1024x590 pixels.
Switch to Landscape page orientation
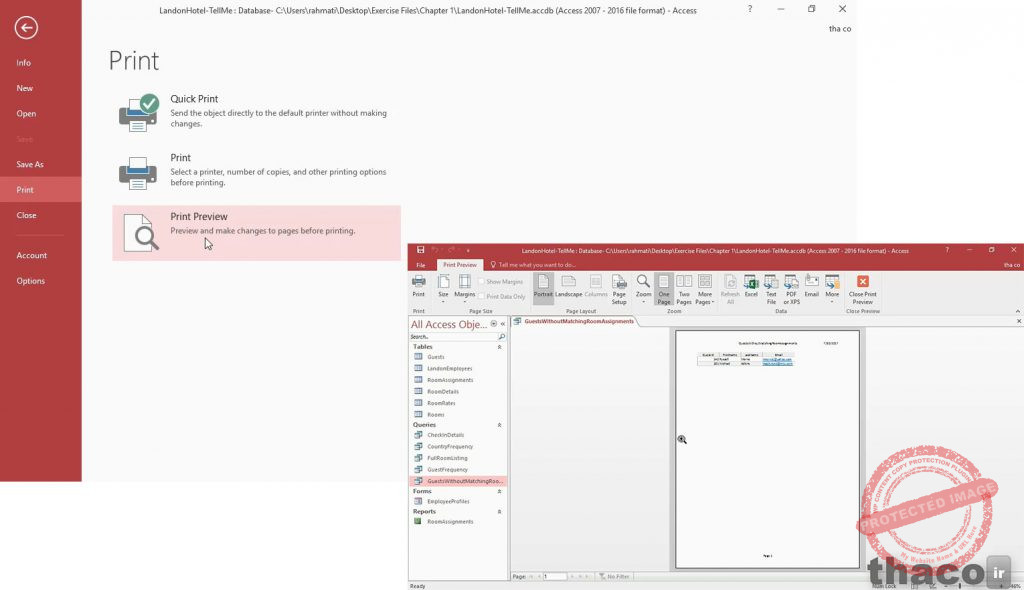(x=568, y=286)
